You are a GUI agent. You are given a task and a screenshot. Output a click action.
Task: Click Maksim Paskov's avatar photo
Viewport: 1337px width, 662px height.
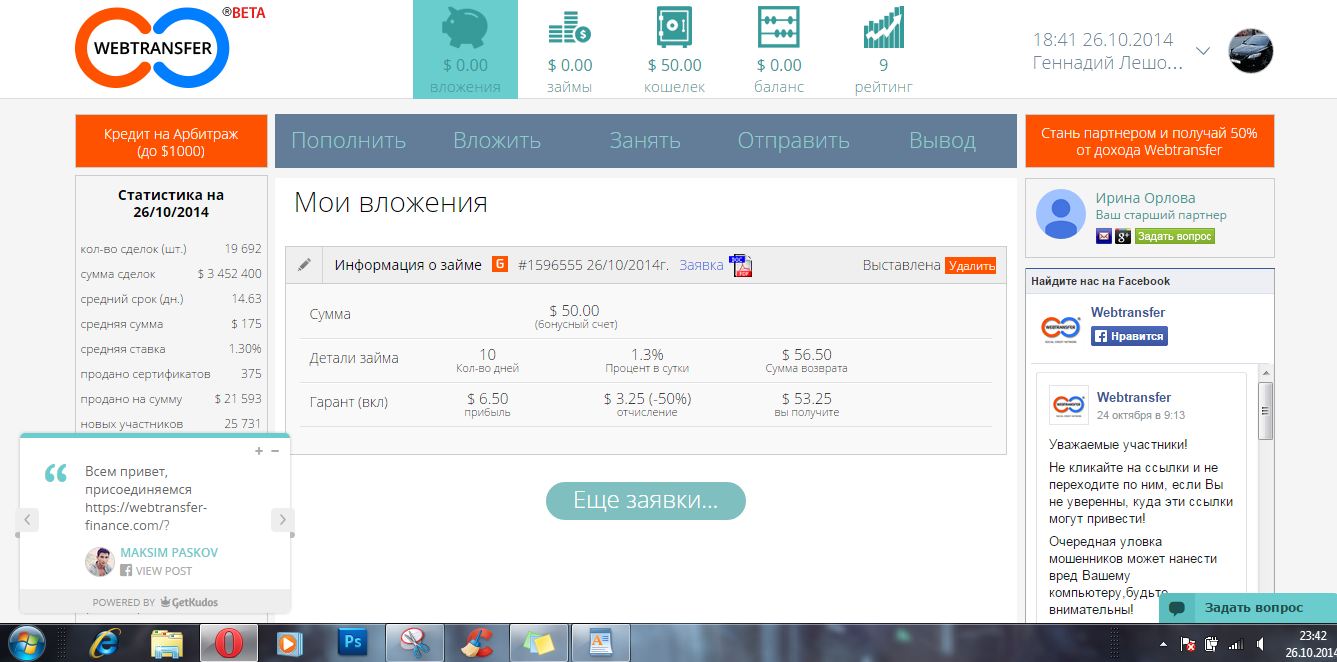click(x=100, y=561)
